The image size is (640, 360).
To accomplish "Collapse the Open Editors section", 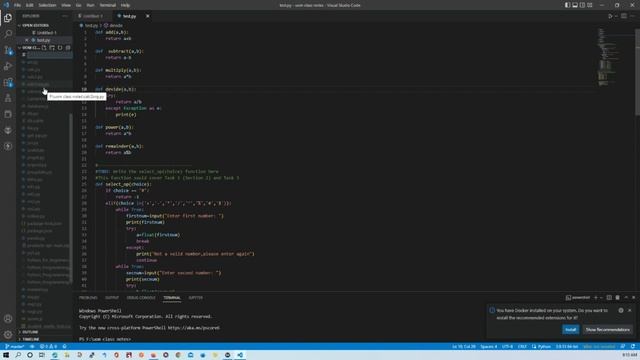I will coord(35,25).
